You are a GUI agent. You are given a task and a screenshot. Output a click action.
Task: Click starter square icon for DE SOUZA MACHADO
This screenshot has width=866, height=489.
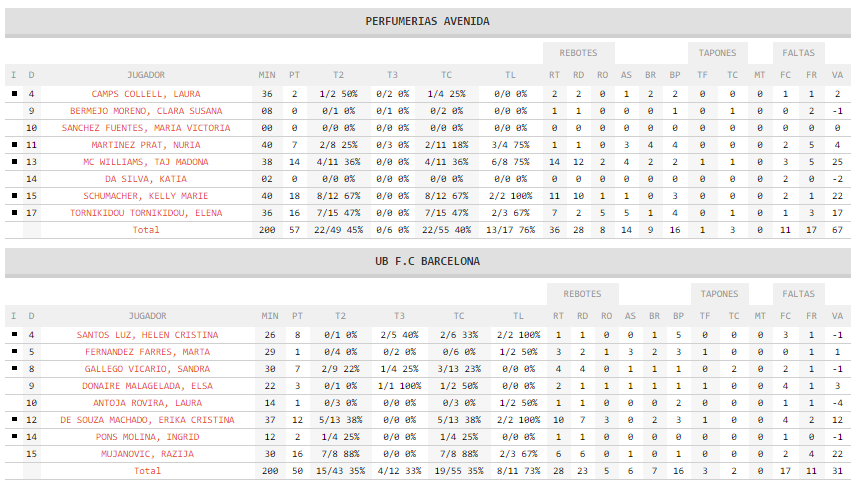[x=14, y=419]
